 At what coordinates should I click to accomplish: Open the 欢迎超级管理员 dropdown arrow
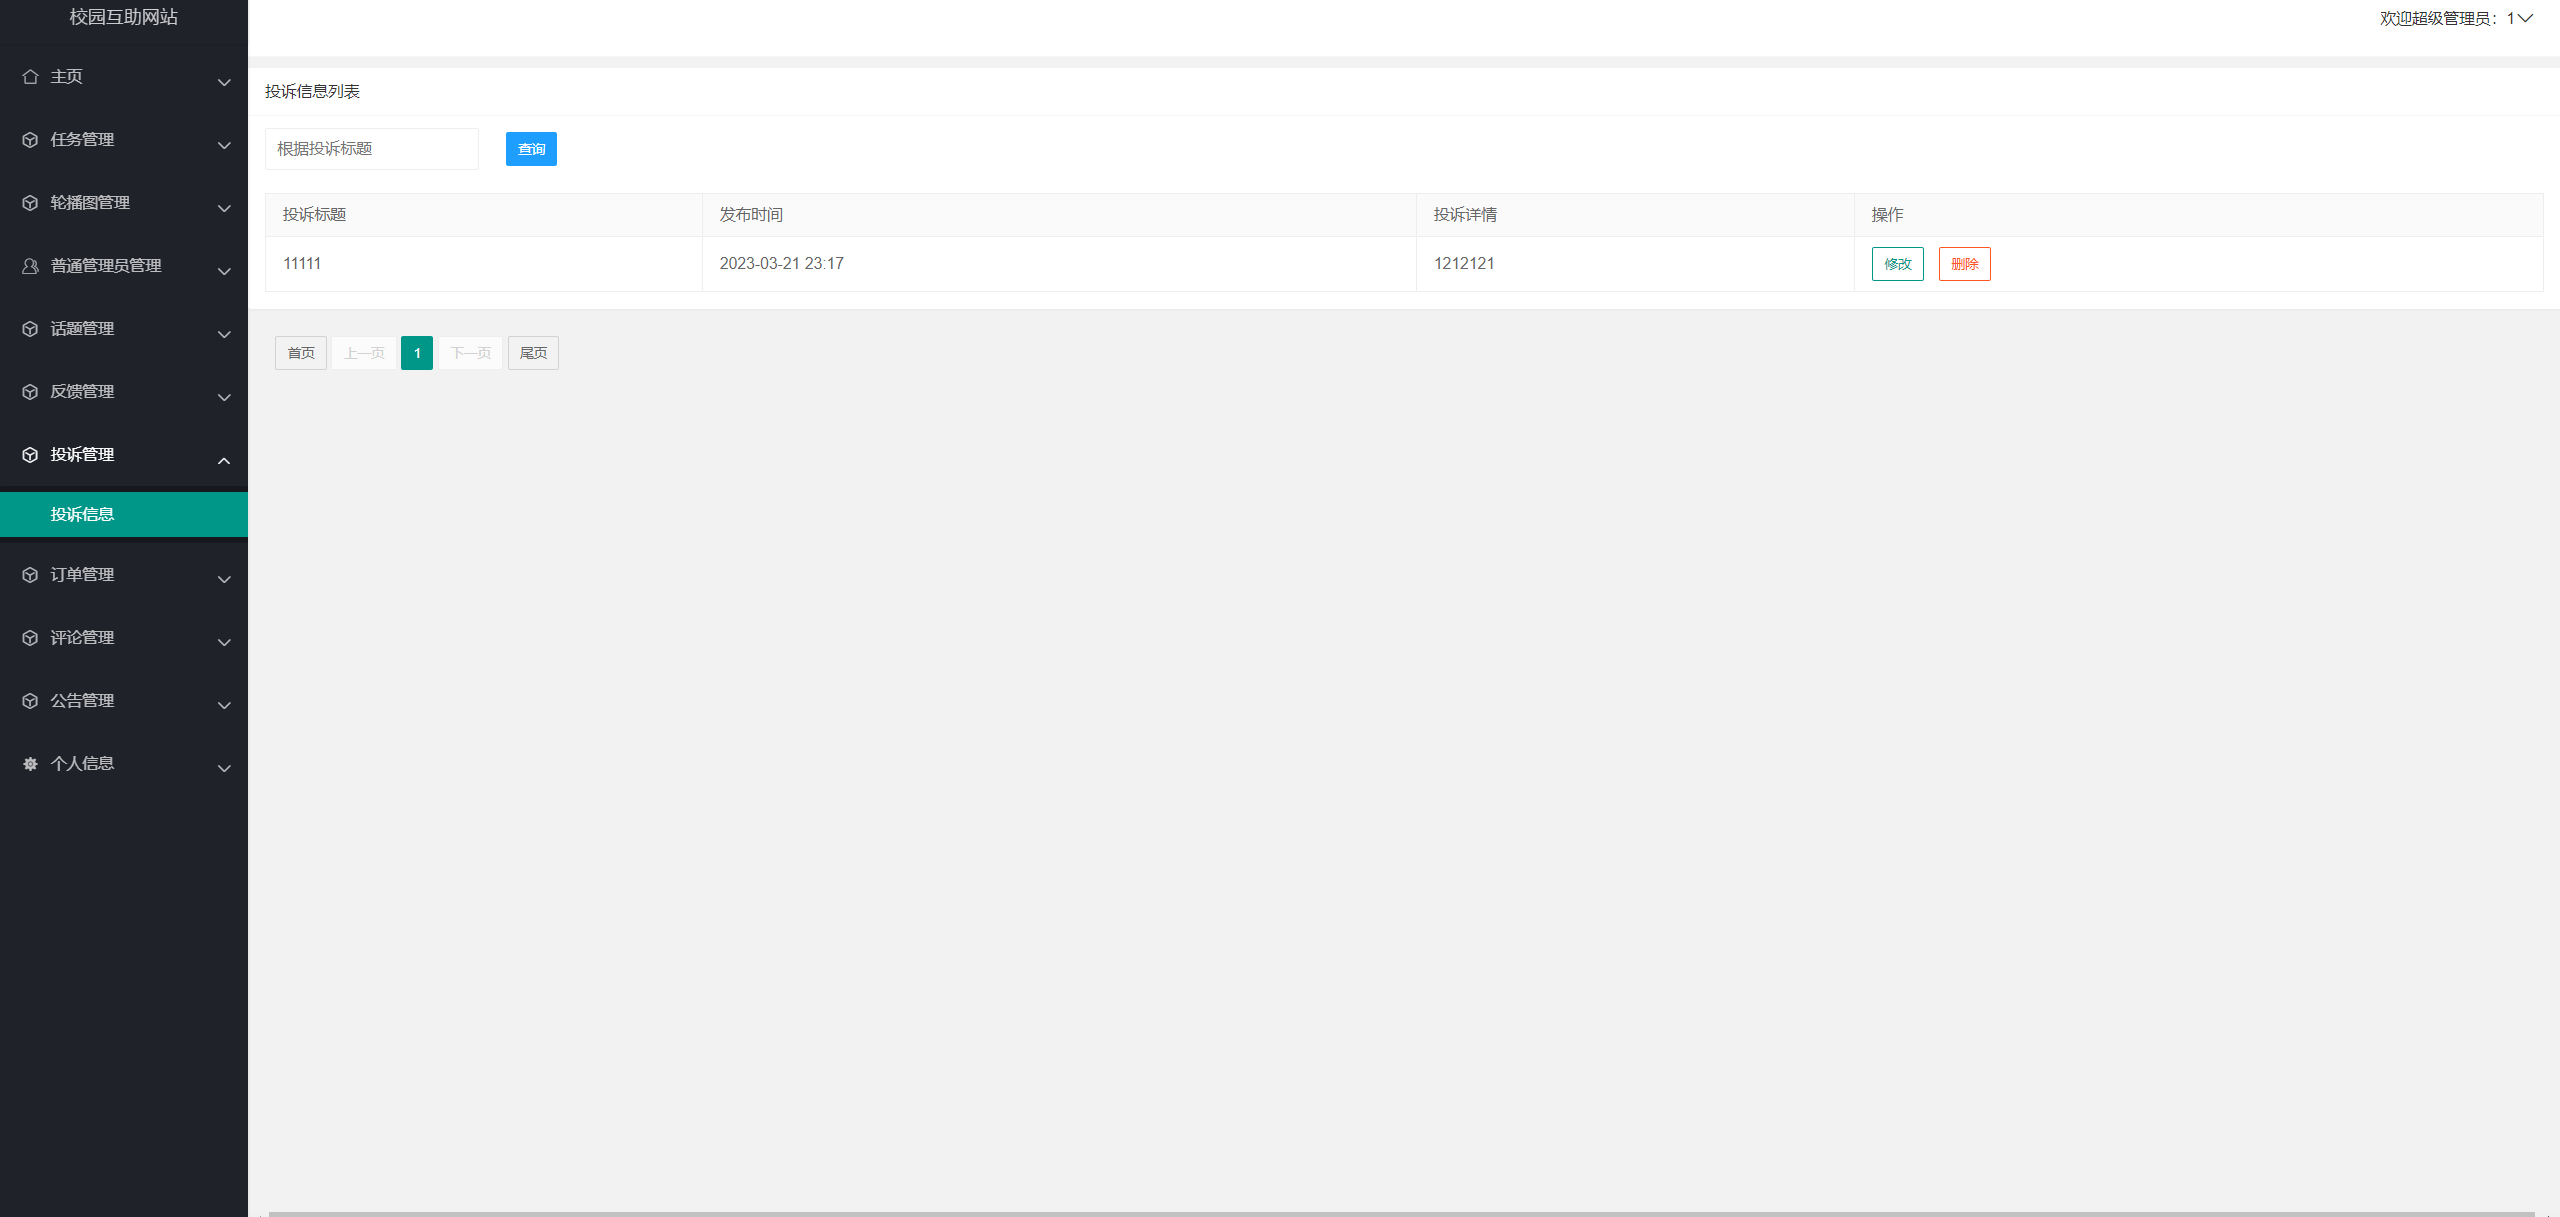[2525, 18]
